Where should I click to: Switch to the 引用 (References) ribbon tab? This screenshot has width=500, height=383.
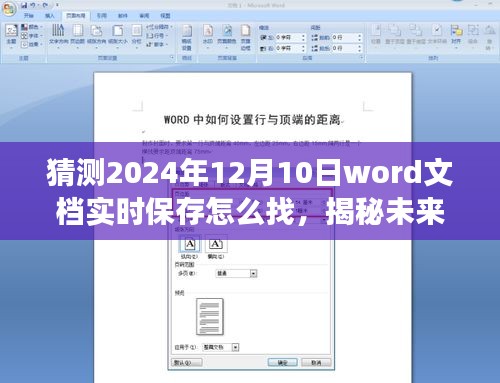pos(101,16)
